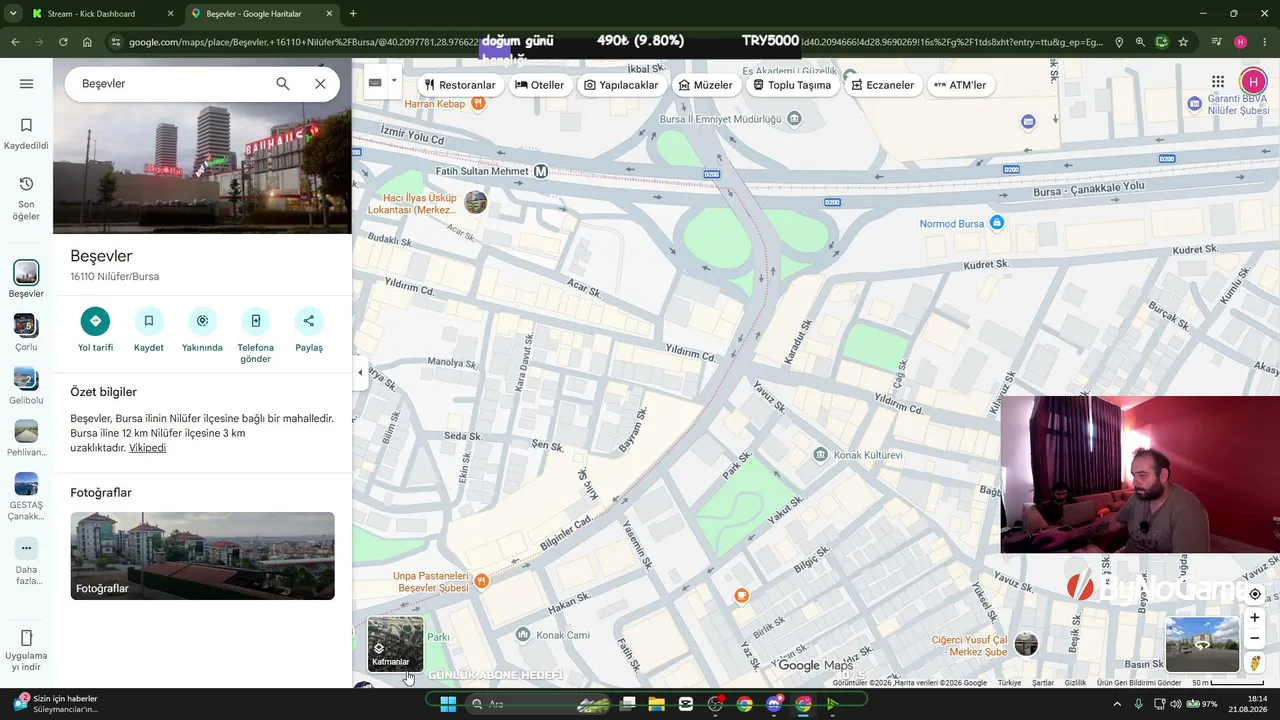This screenshot has height=720, width=1280.
Task: Click the Gizlilik privacy link
Action: 1075,683
